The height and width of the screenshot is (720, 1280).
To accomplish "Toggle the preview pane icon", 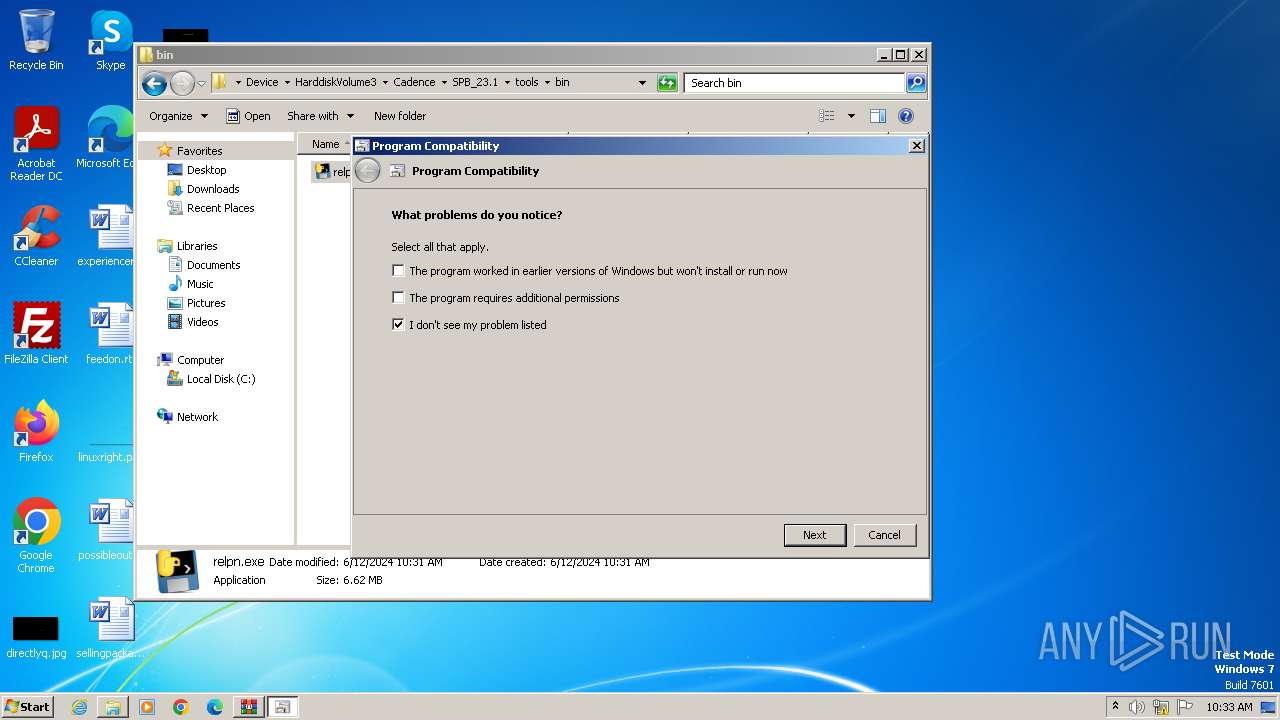I will [x=878, y=116].
